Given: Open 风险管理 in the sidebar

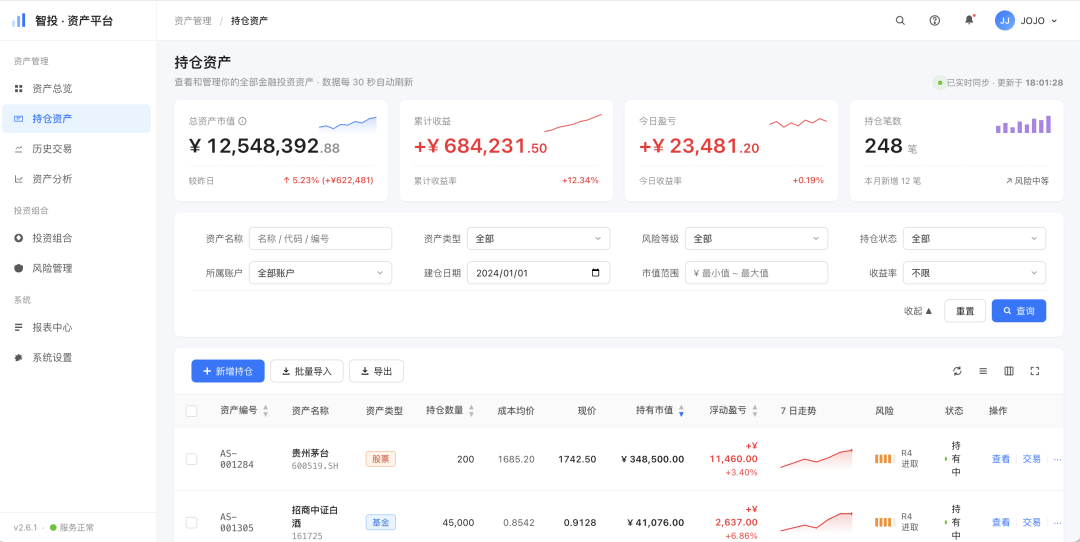Looking at the screenshot, I should (x=76, y=269).
